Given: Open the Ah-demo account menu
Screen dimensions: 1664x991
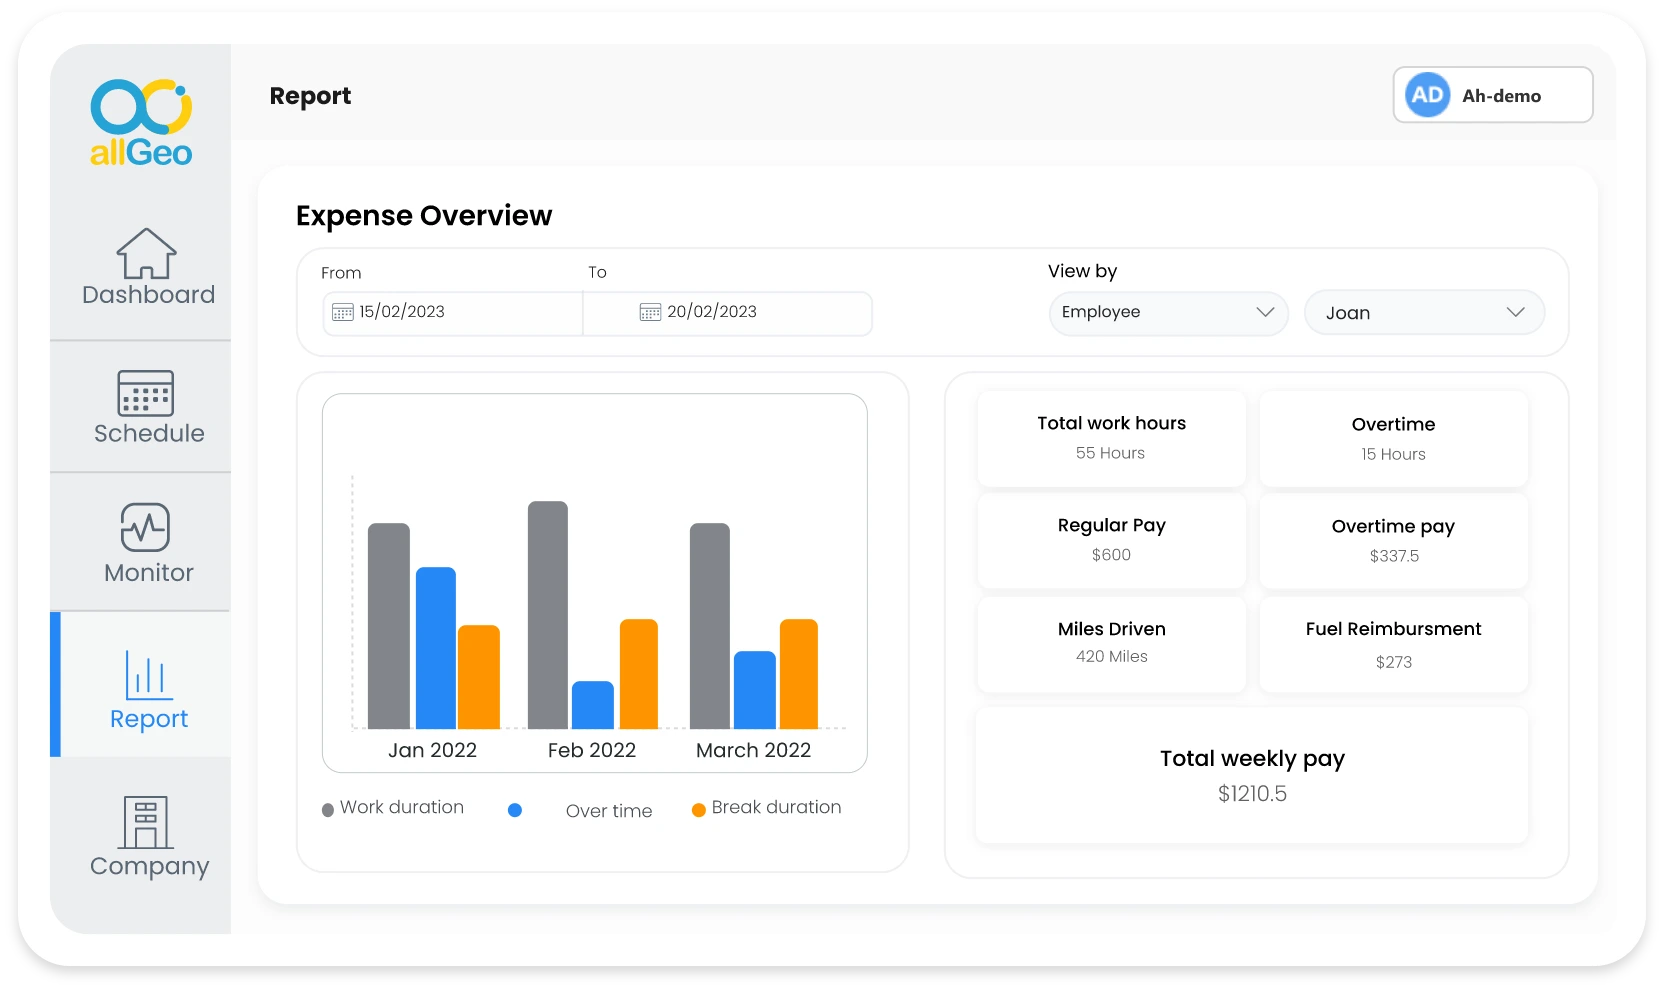Looking at the screenshot, I should tap(1501, 96).
